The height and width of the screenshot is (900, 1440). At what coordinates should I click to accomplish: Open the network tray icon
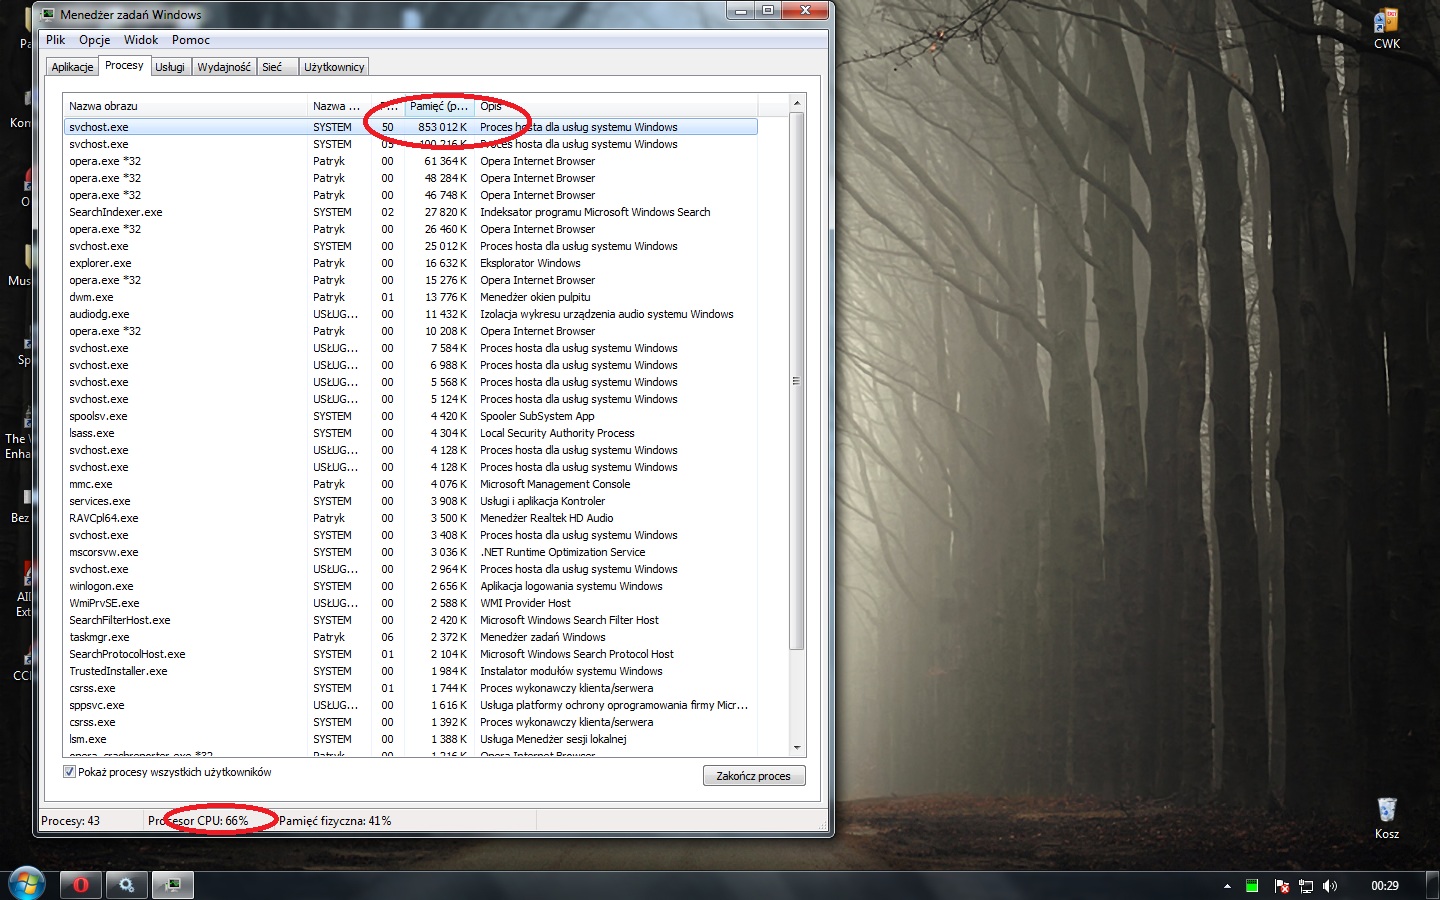coord(1305,886)
